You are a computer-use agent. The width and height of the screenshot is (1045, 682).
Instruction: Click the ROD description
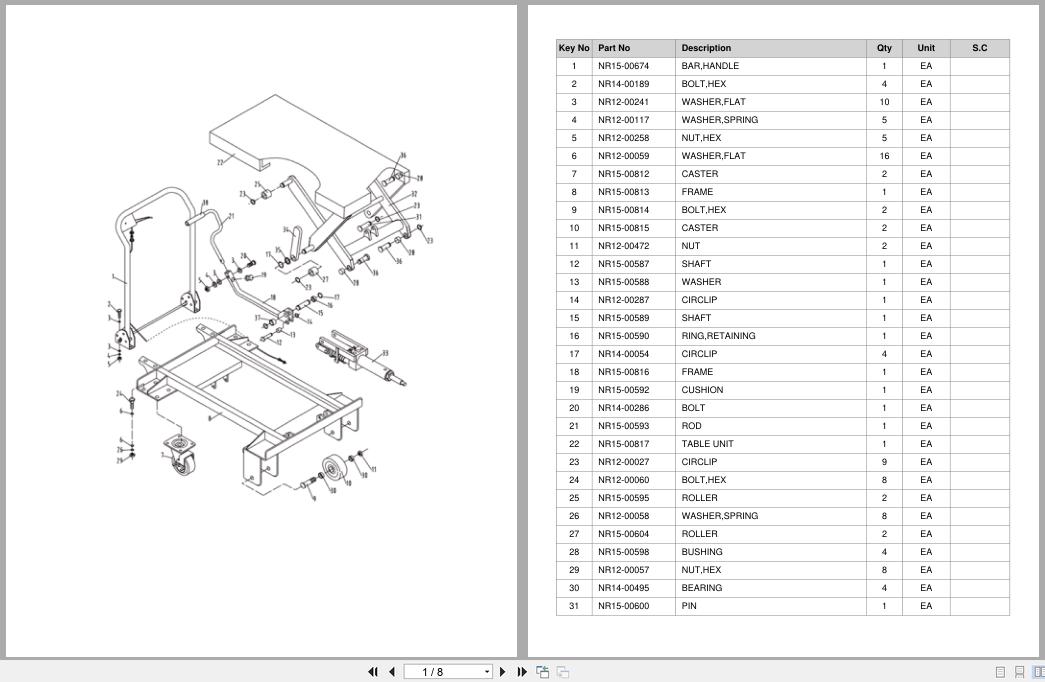[691, 426]
